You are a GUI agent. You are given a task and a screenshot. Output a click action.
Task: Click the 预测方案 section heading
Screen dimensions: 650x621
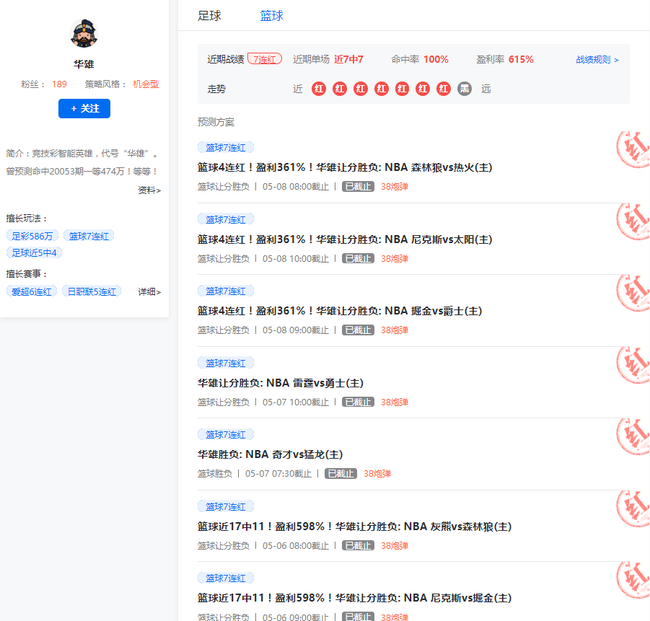216,122
